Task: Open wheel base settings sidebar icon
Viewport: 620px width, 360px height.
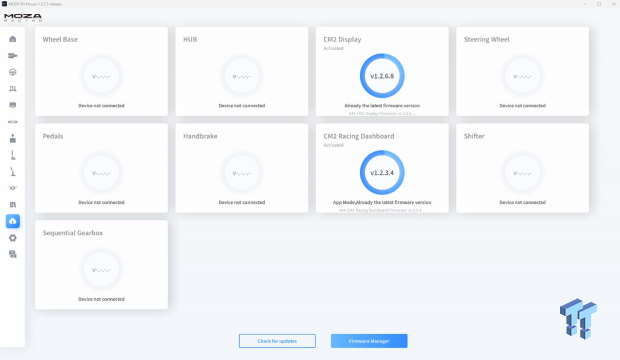Action: coord(13,55)
